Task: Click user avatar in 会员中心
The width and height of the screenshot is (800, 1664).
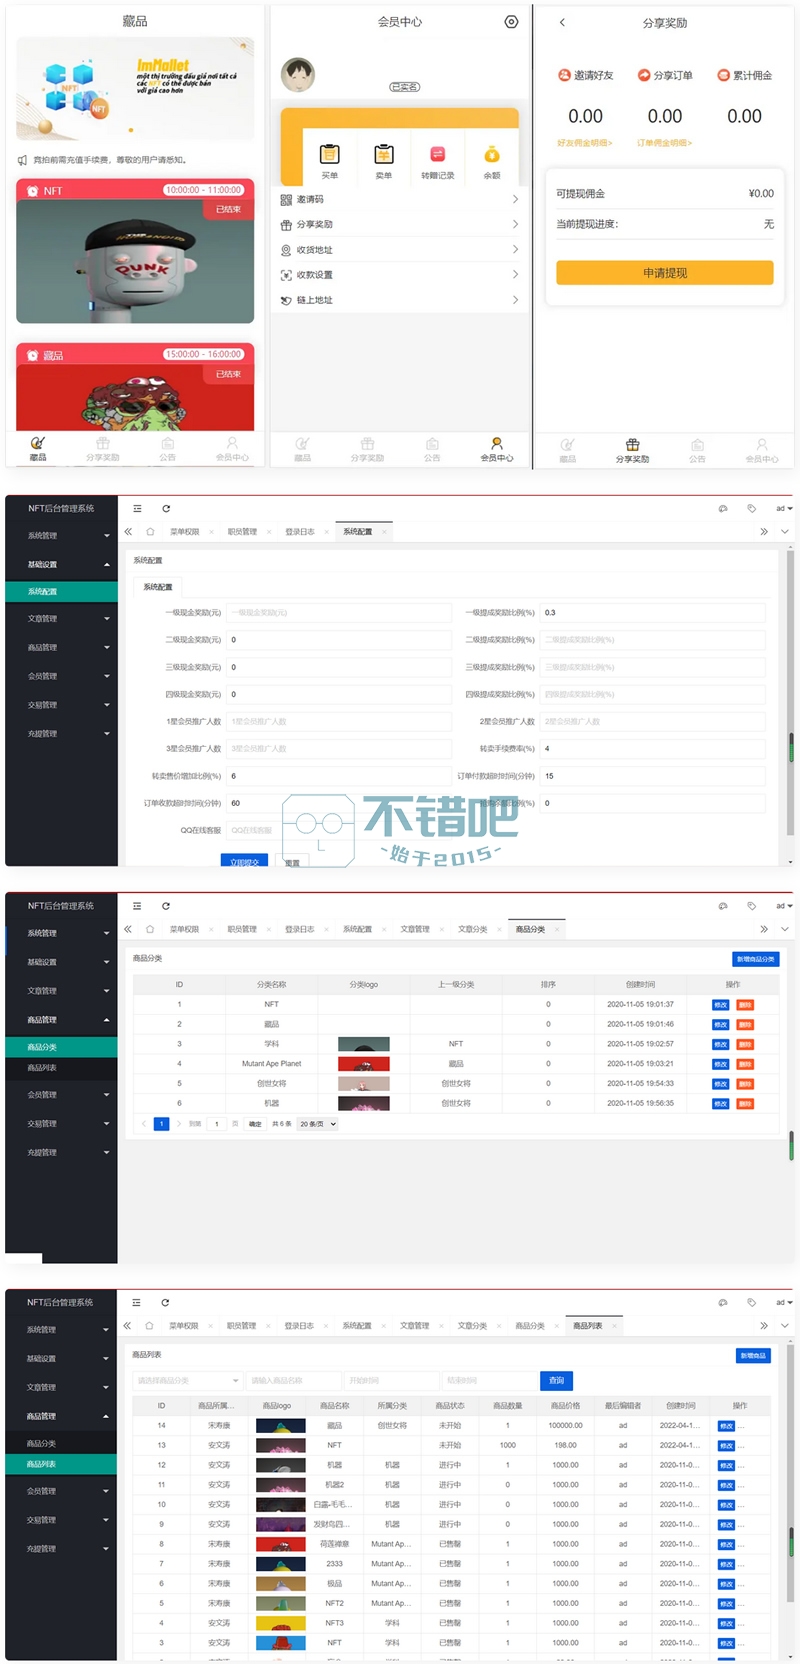Action: click(298, 73)
